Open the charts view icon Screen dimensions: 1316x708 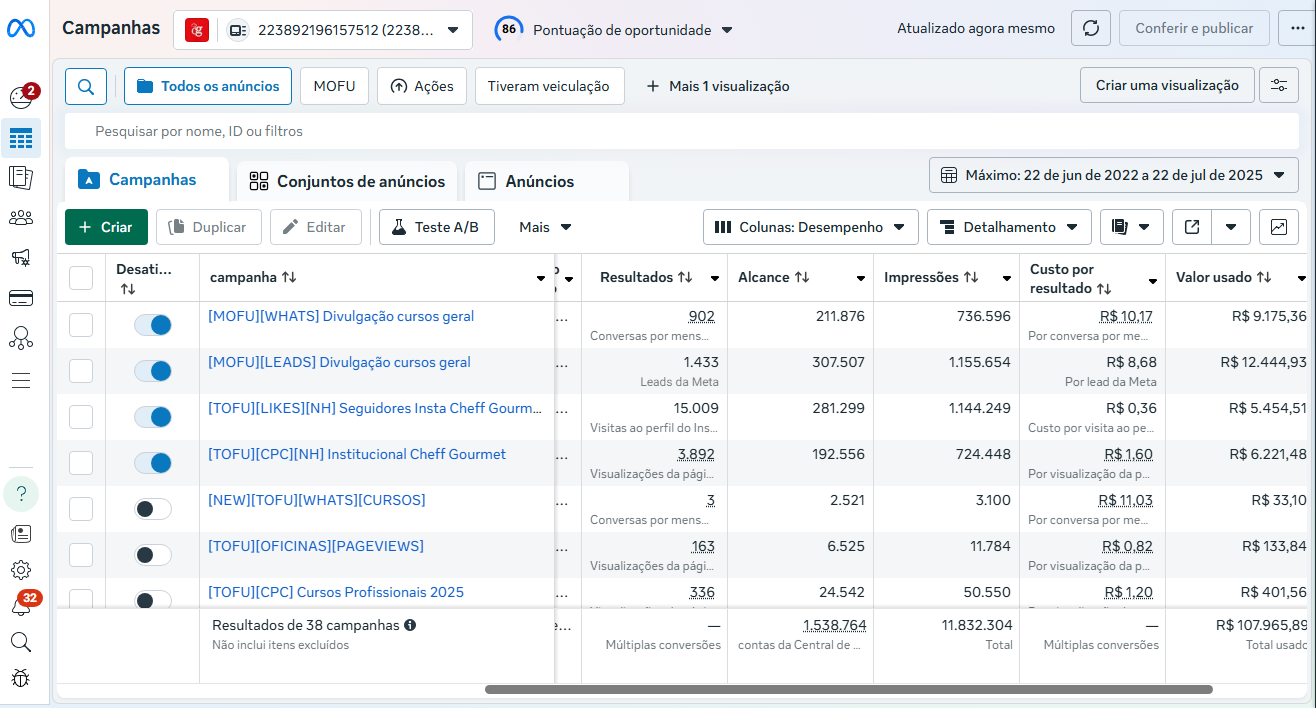click(x=1278, y=227)
